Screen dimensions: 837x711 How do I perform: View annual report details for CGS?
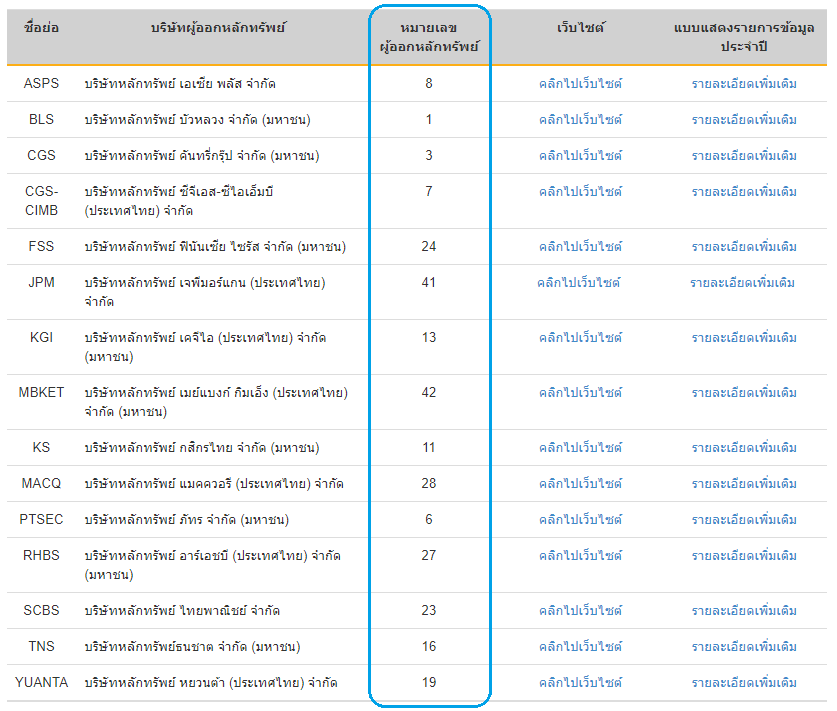pyautogui.click(x=744, y=156)
